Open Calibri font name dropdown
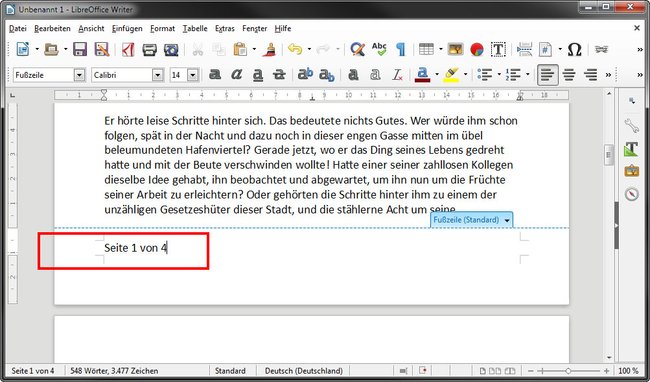 (x=158, y=75)
